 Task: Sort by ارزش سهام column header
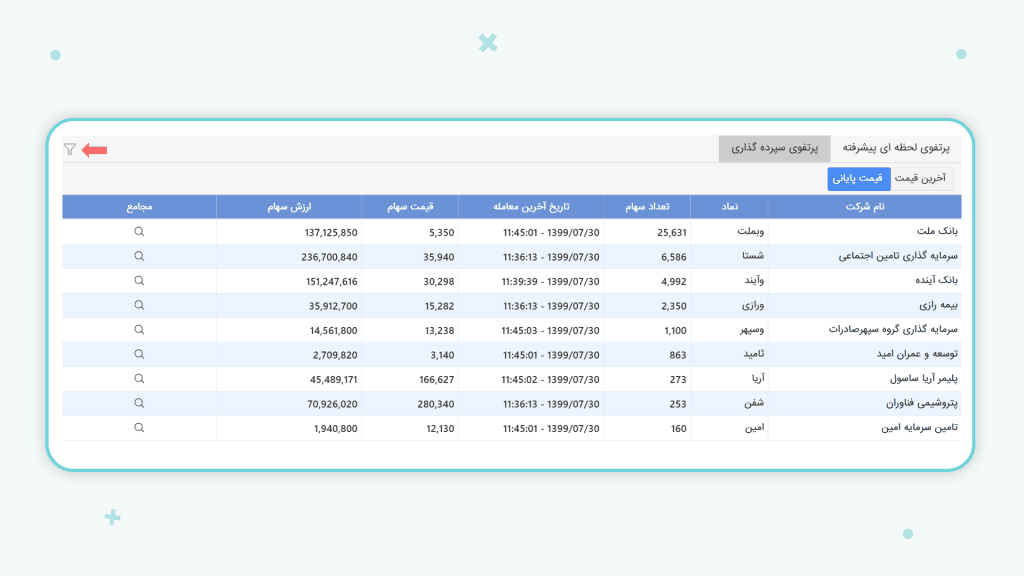289,206
